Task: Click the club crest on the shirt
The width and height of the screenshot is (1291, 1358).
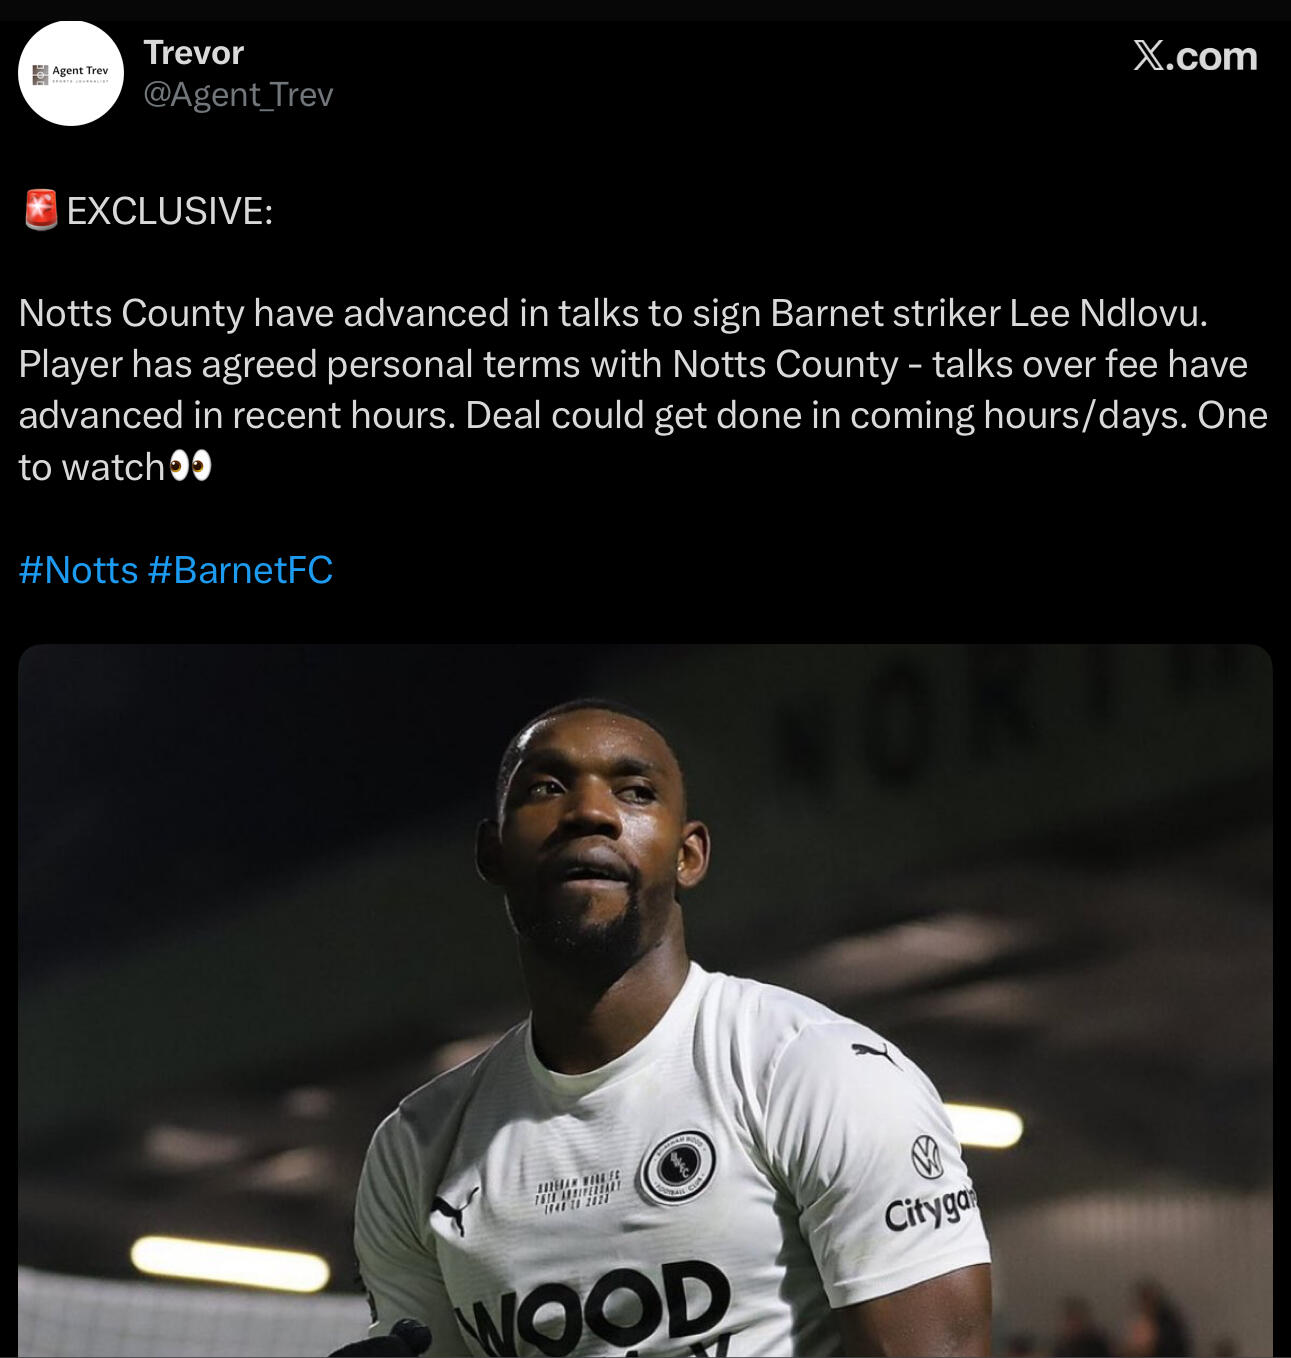Action: (x=677, y=1167)
